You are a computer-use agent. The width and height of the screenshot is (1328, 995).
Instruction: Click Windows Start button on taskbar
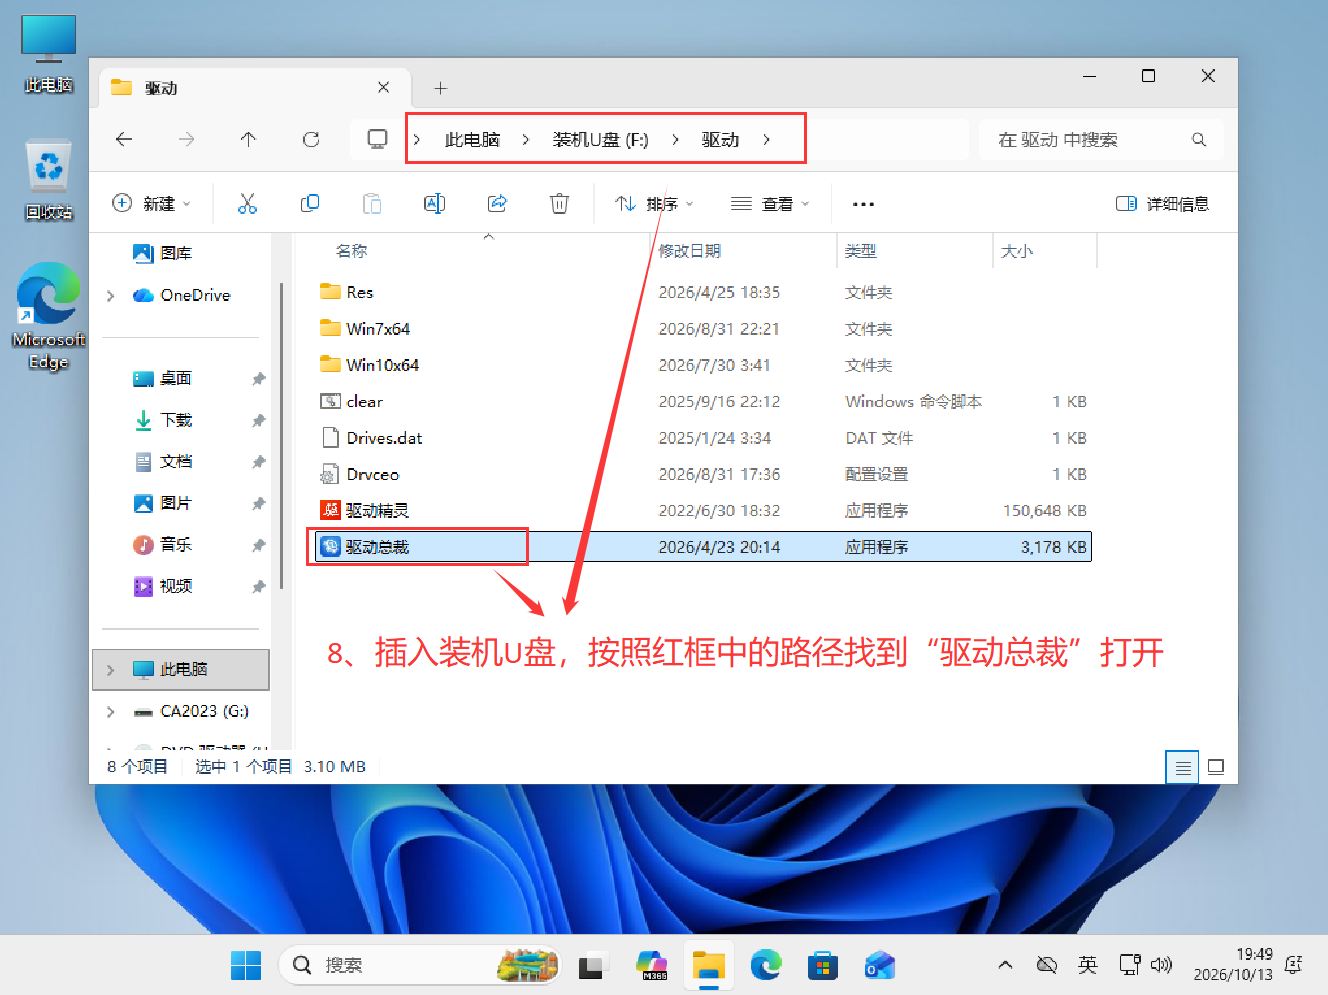pyautogui.click(x=246, y=965)
